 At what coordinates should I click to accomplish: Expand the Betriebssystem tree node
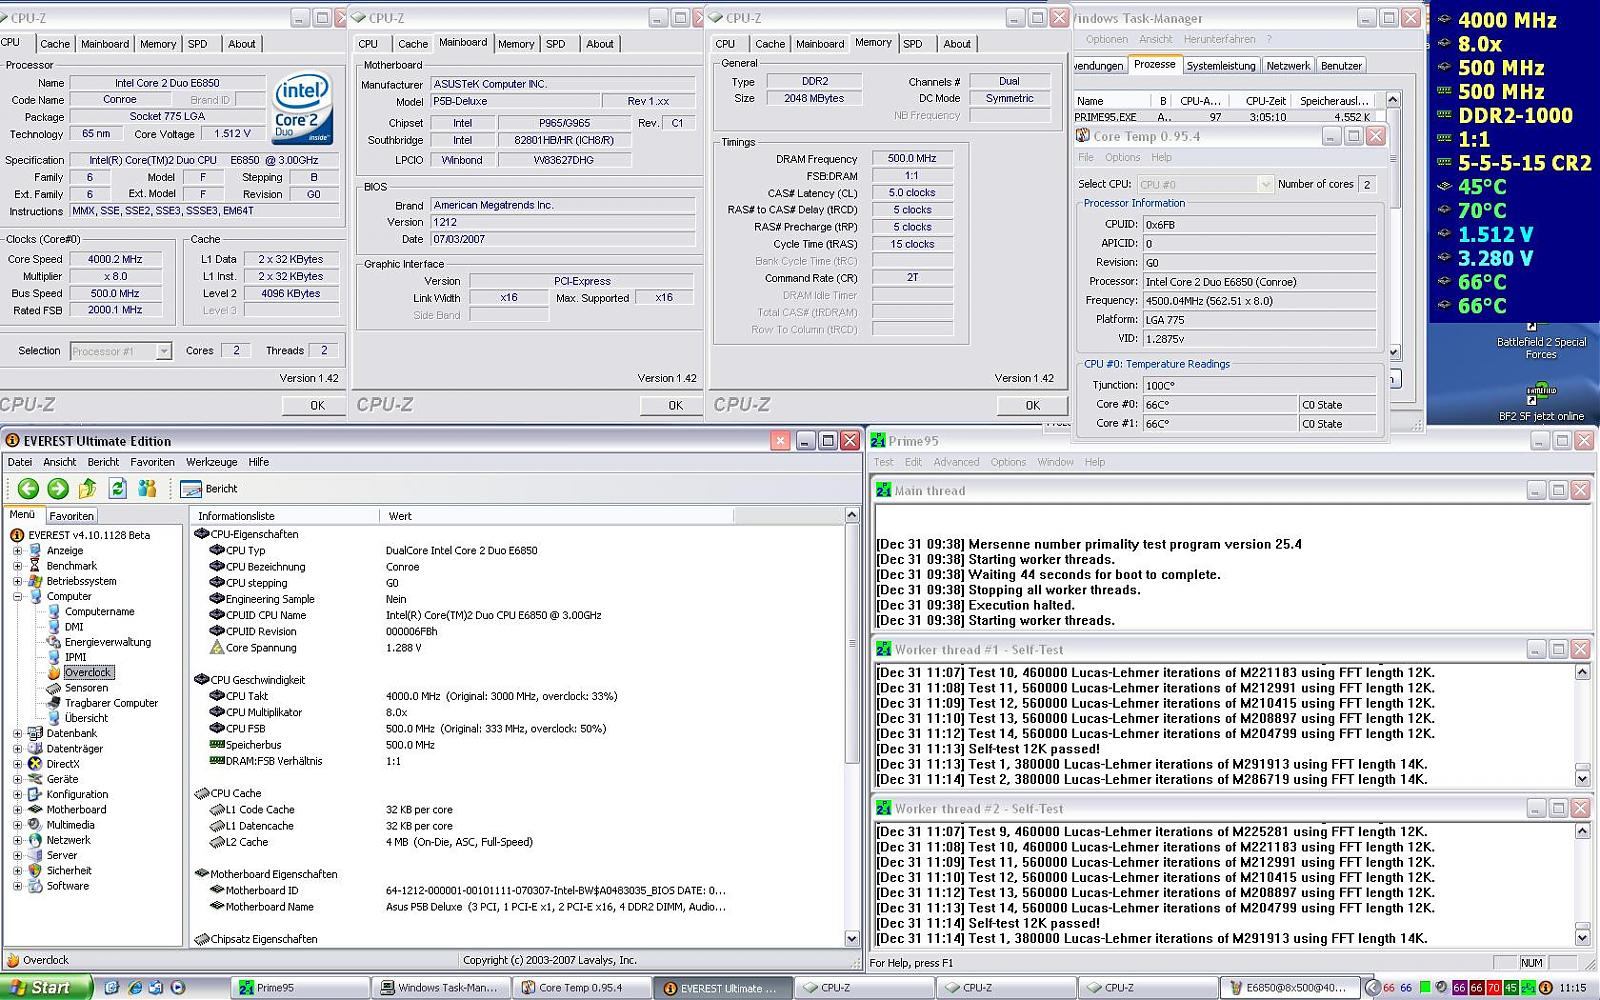(x=17, y=581)
